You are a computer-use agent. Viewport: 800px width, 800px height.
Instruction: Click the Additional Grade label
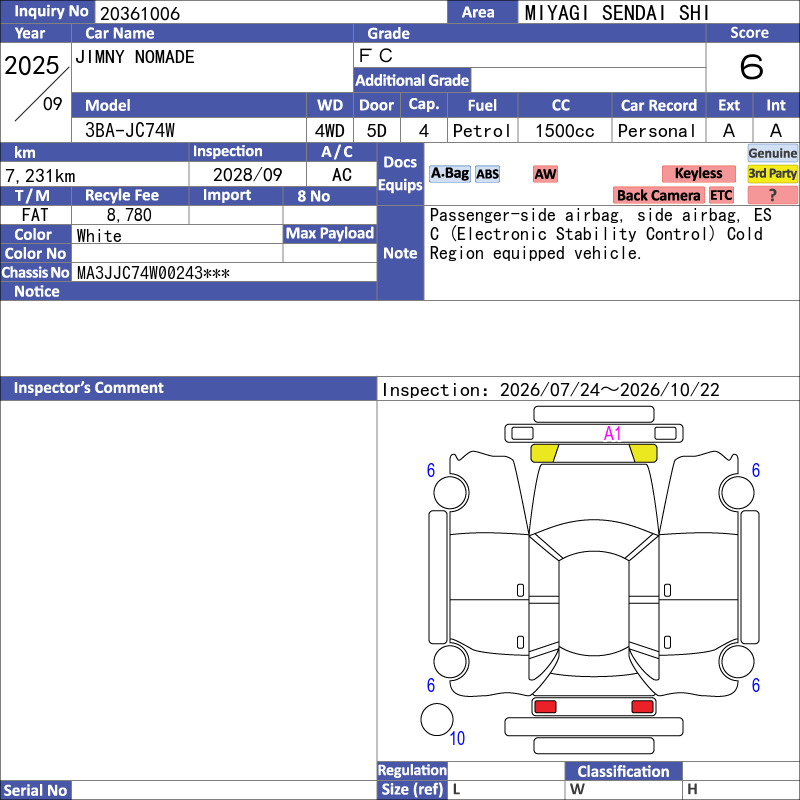pyautogui.click(x=412, y=80)
